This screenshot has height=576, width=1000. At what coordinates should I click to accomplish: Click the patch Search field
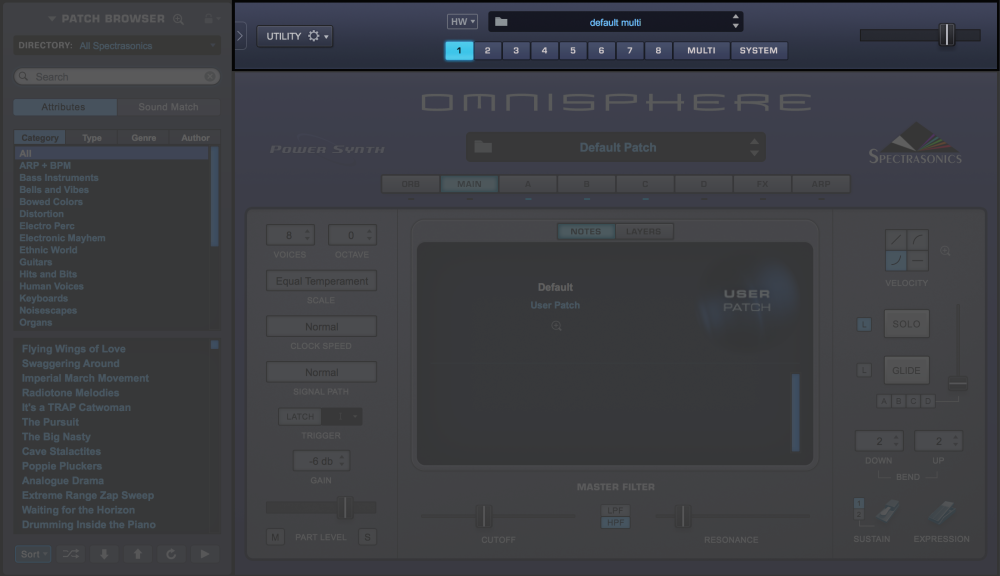tap(117, 77)
